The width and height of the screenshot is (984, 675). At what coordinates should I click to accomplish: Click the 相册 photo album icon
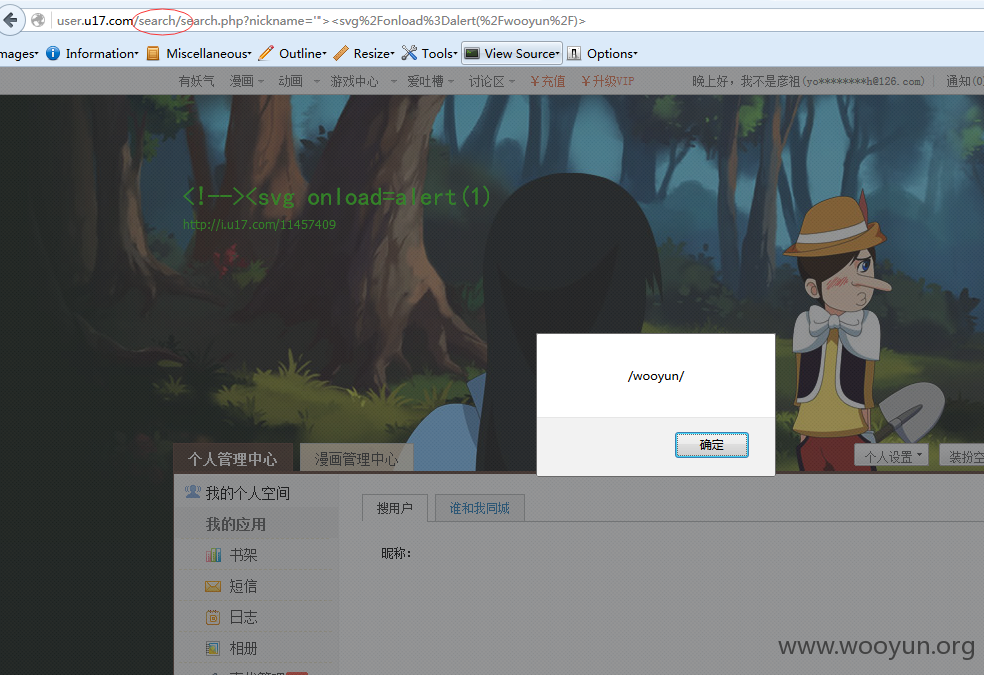213,648
